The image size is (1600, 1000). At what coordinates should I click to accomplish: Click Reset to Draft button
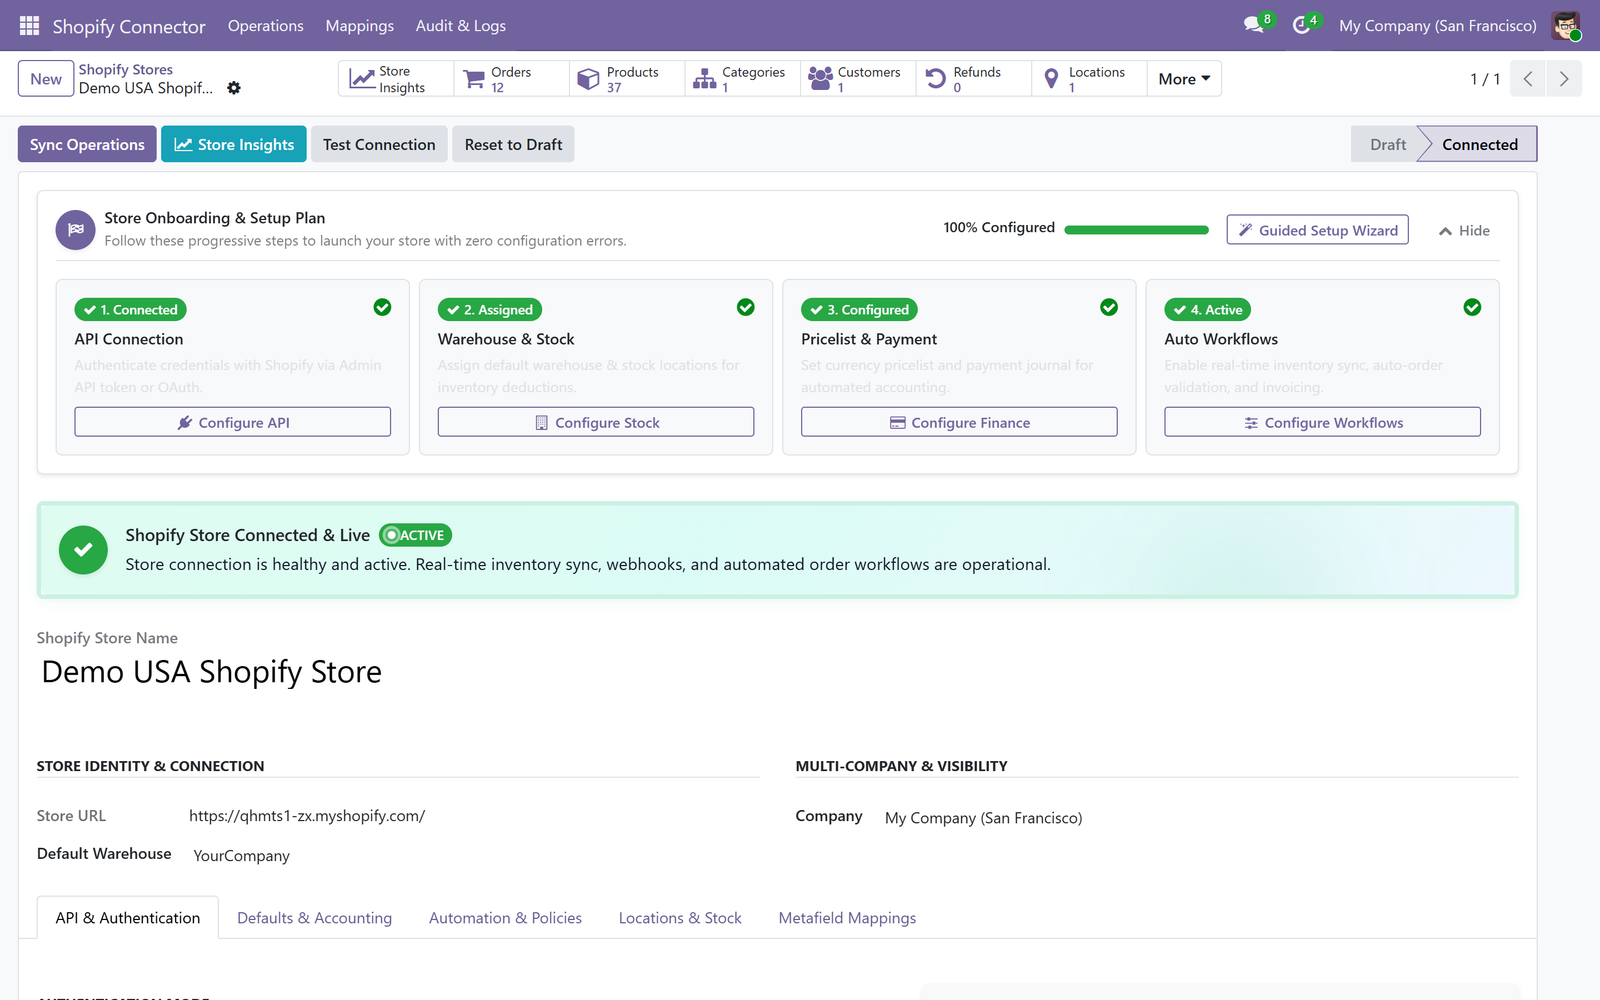(513, 144)
